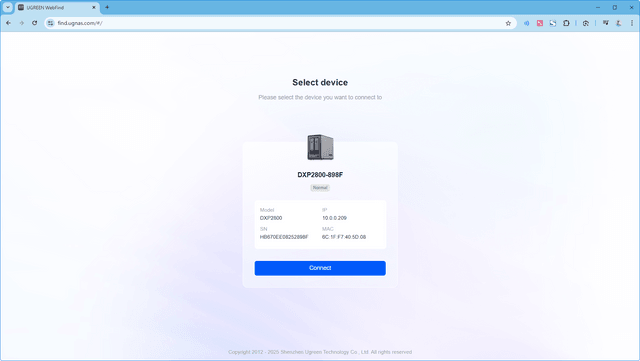Open a new tab with plus button

click(107, 7)
